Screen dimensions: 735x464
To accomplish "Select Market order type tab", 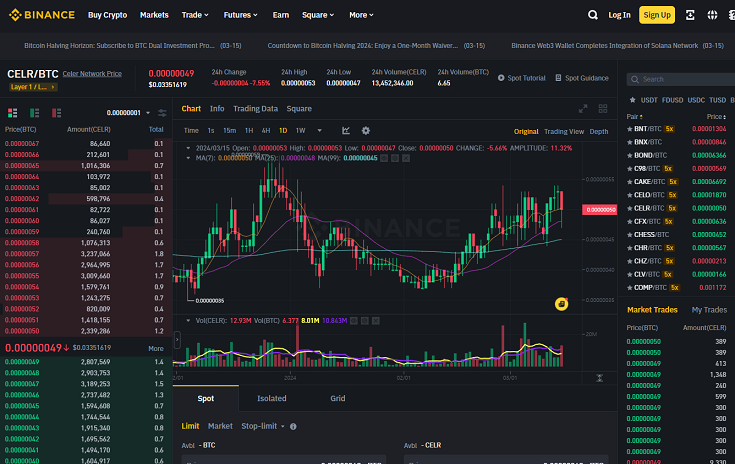I will coord(220,427).
